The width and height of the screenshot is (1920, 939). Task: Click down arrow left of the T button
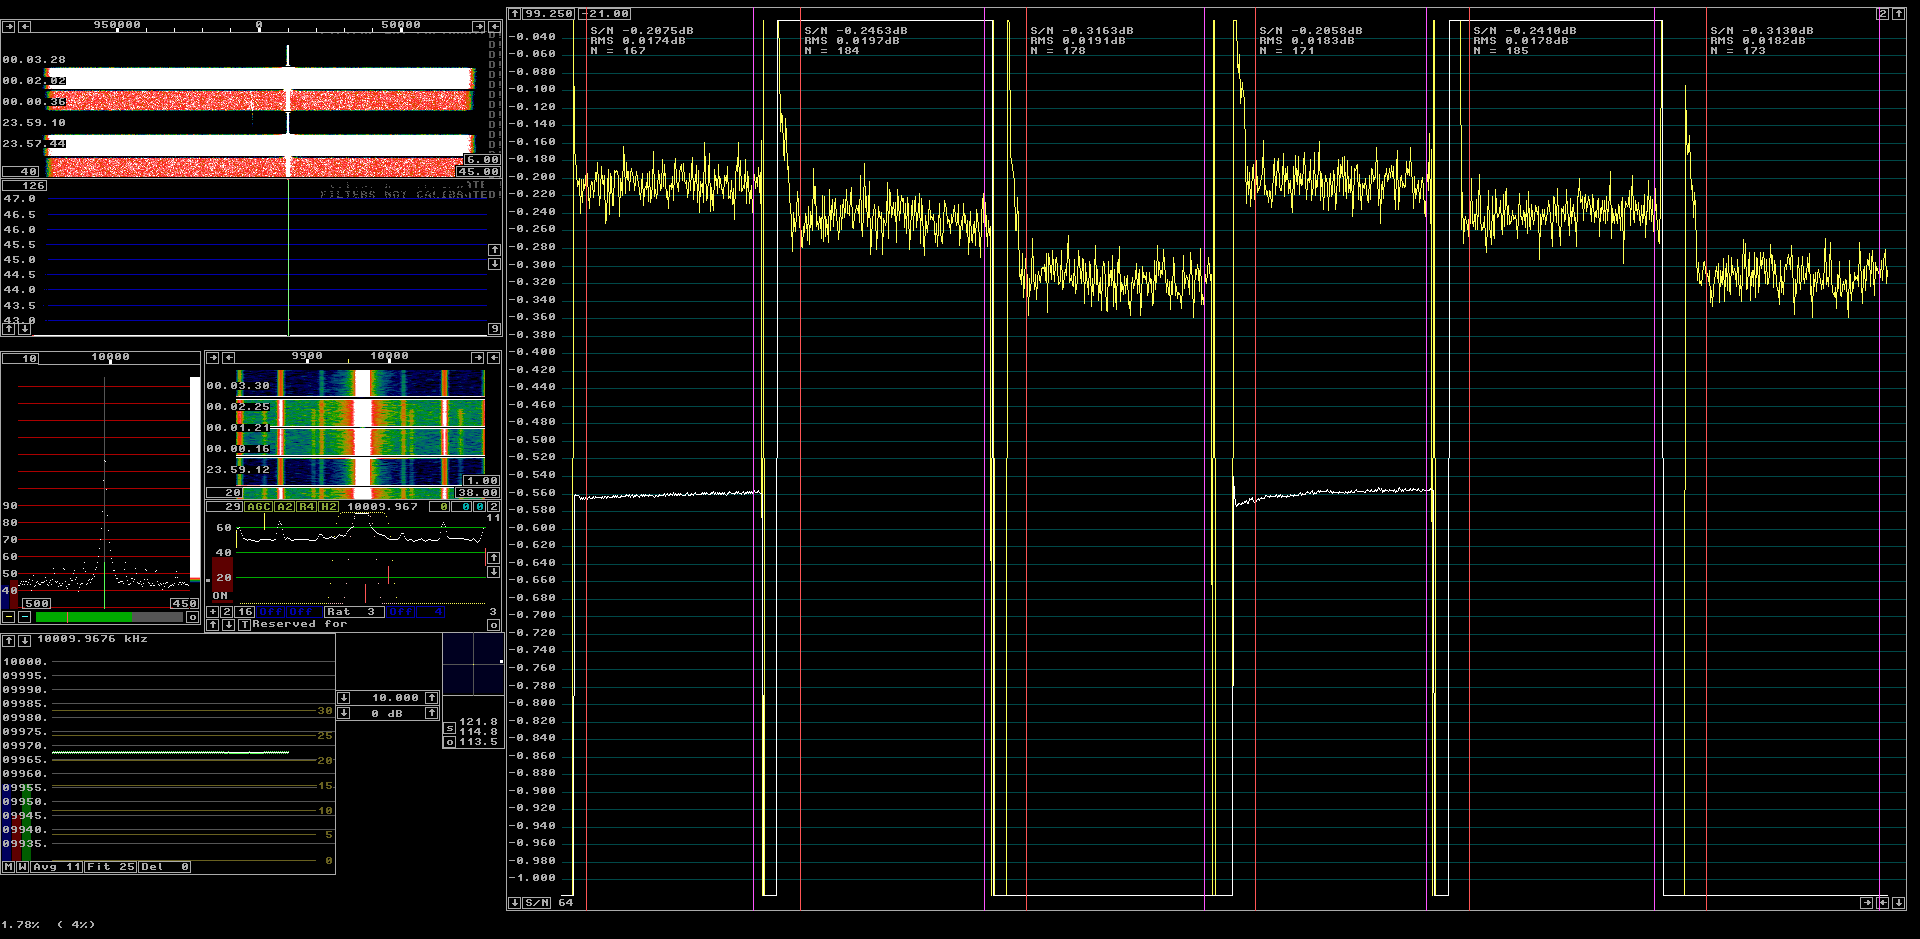(x=228, y=624)
